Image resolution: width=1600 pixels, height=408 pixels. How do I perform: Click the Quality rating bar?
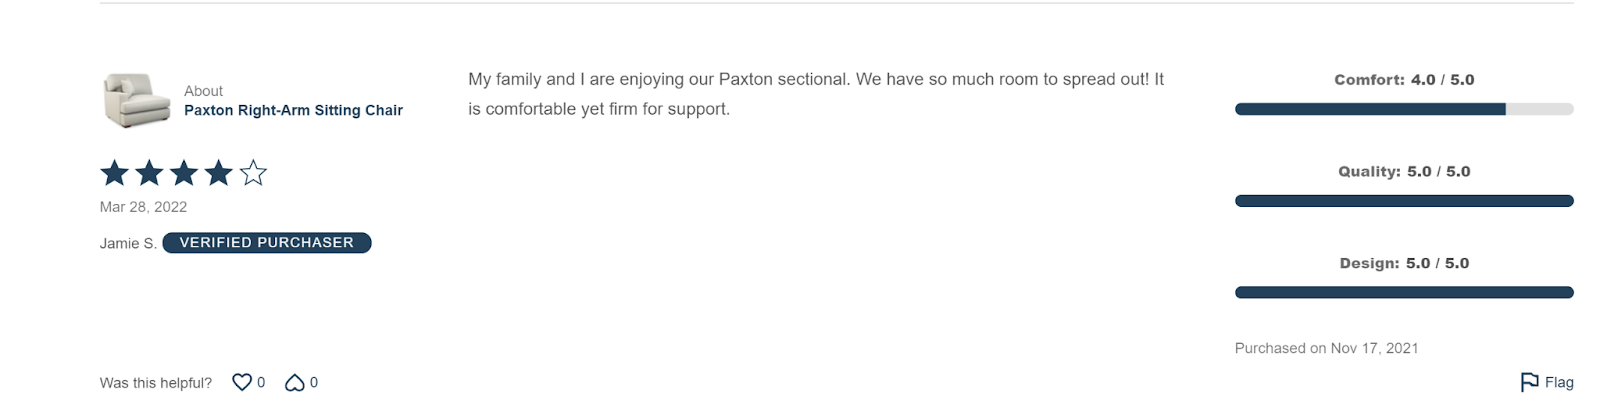1404,201
